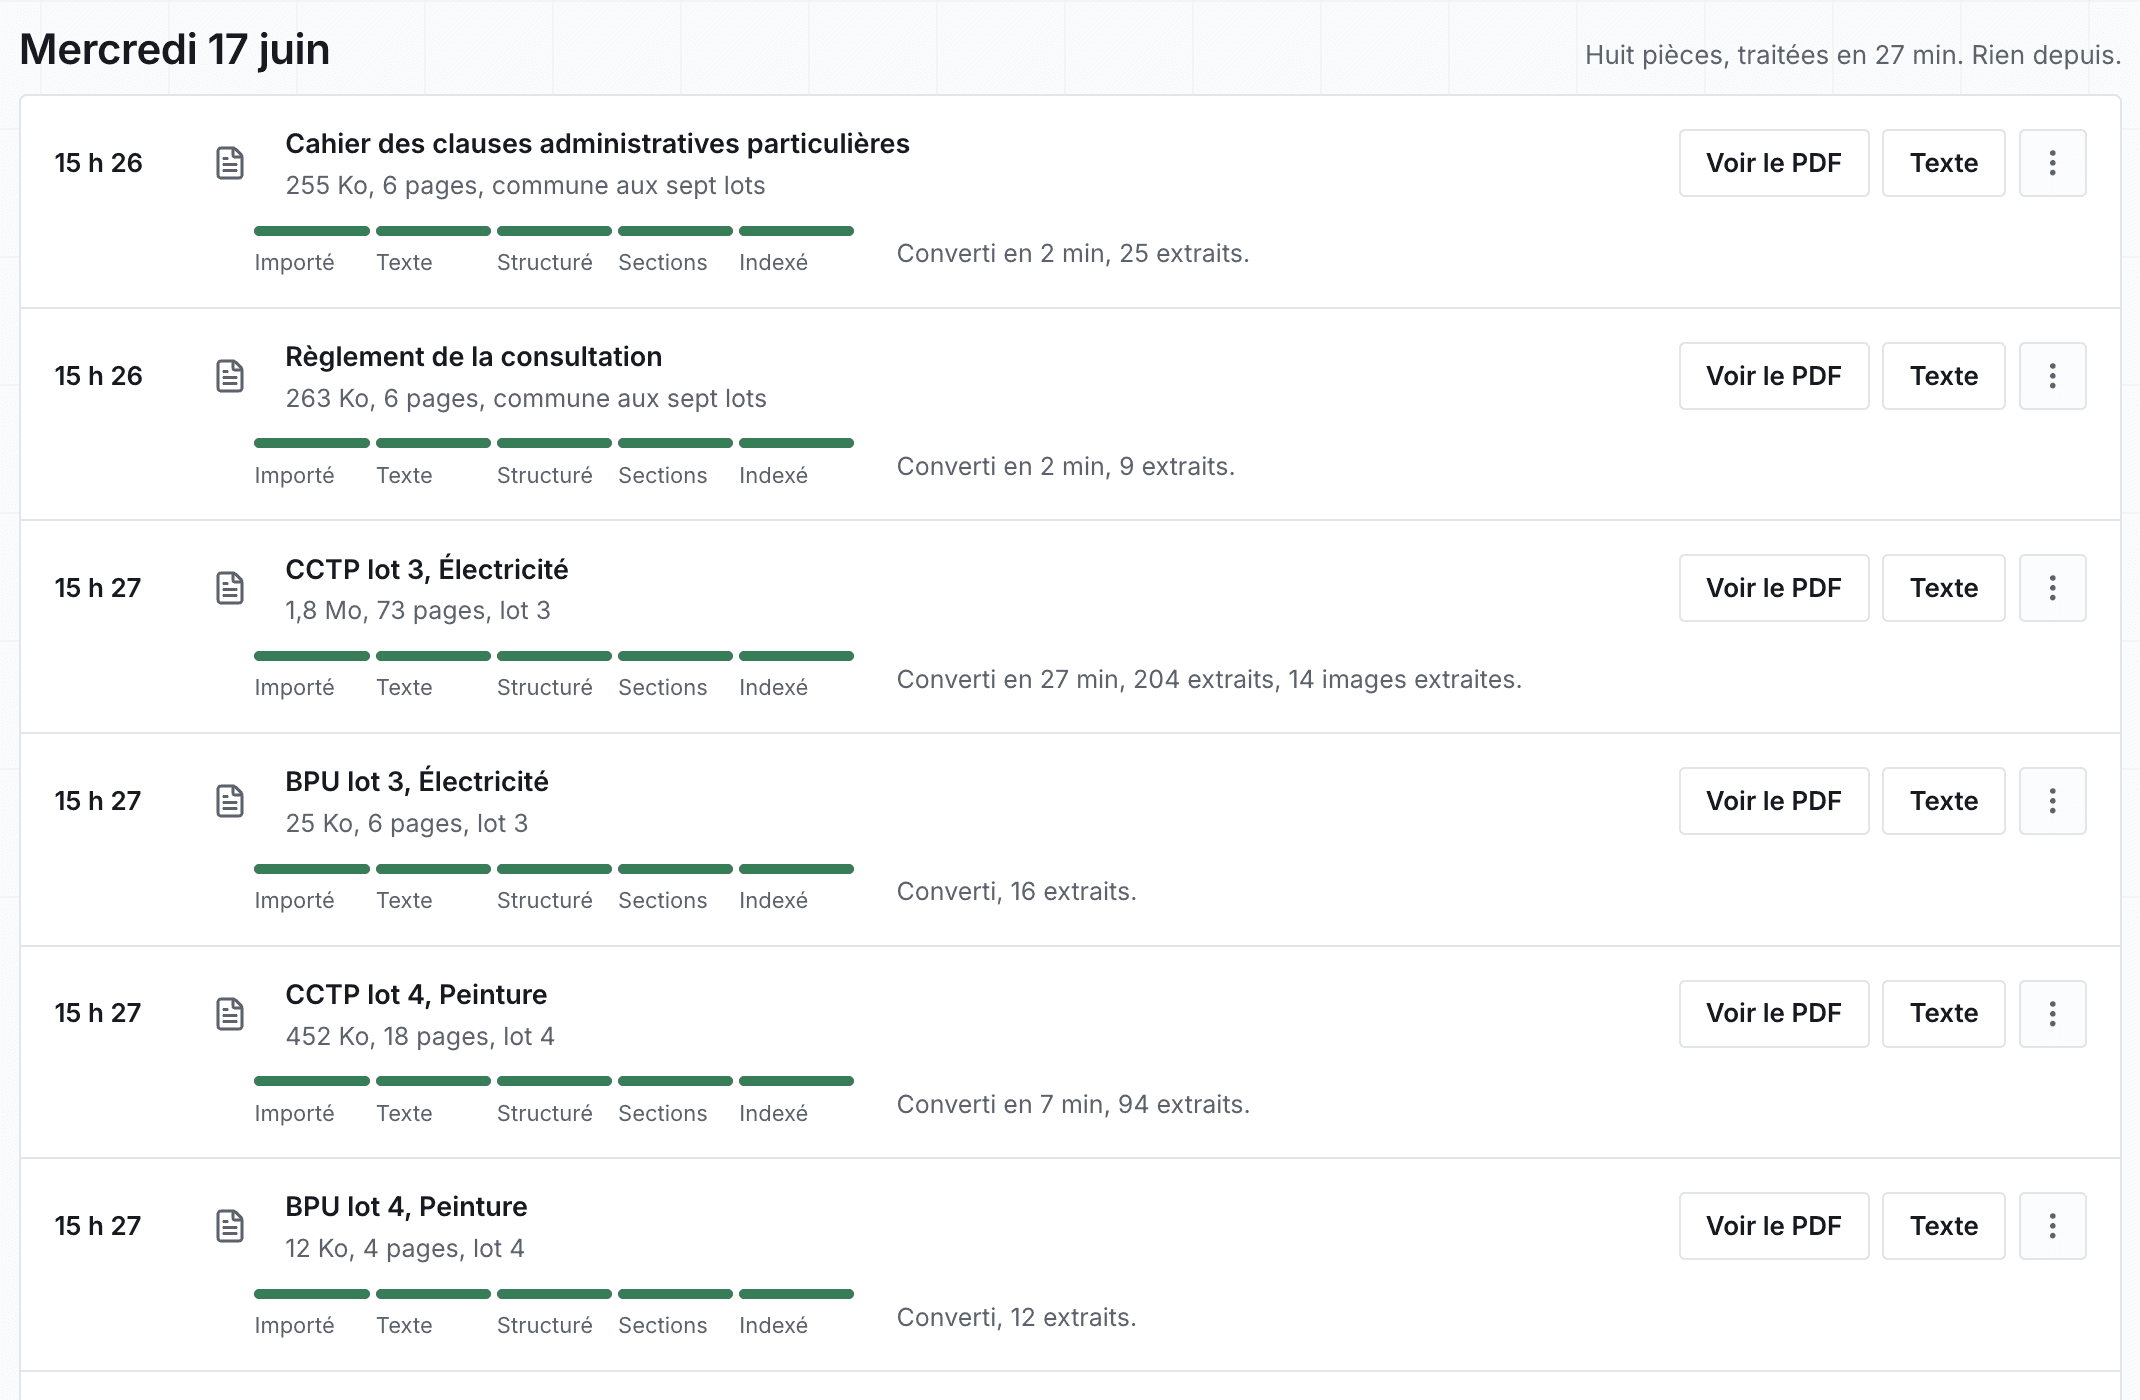2140x1400 pixels.
Task: Select title 'BPU lot 4, Peinture'
Action: pyautogui.click(x=406, y=1207)
